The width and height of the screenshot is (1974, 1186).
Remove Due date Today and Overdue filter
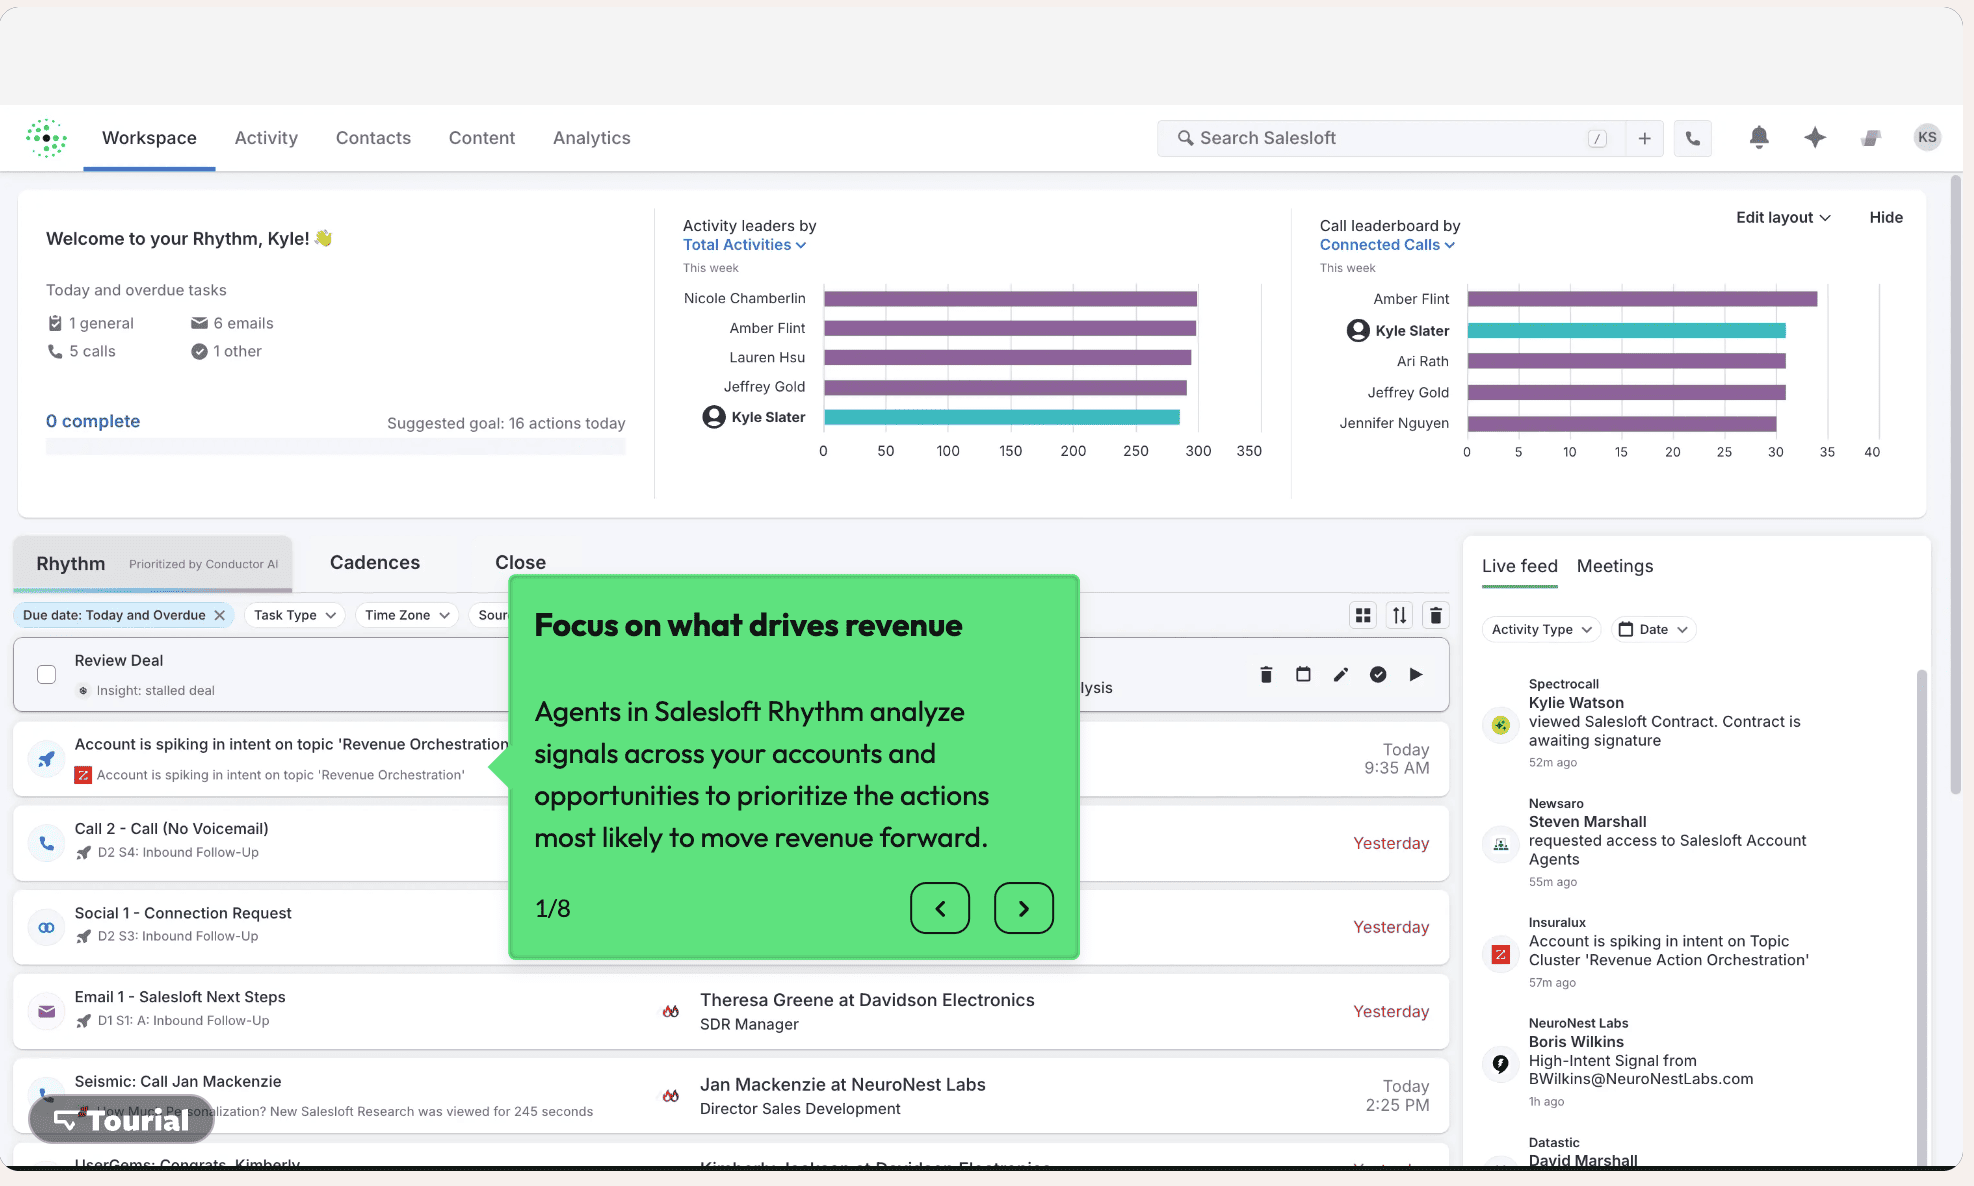tap(219, 615)
